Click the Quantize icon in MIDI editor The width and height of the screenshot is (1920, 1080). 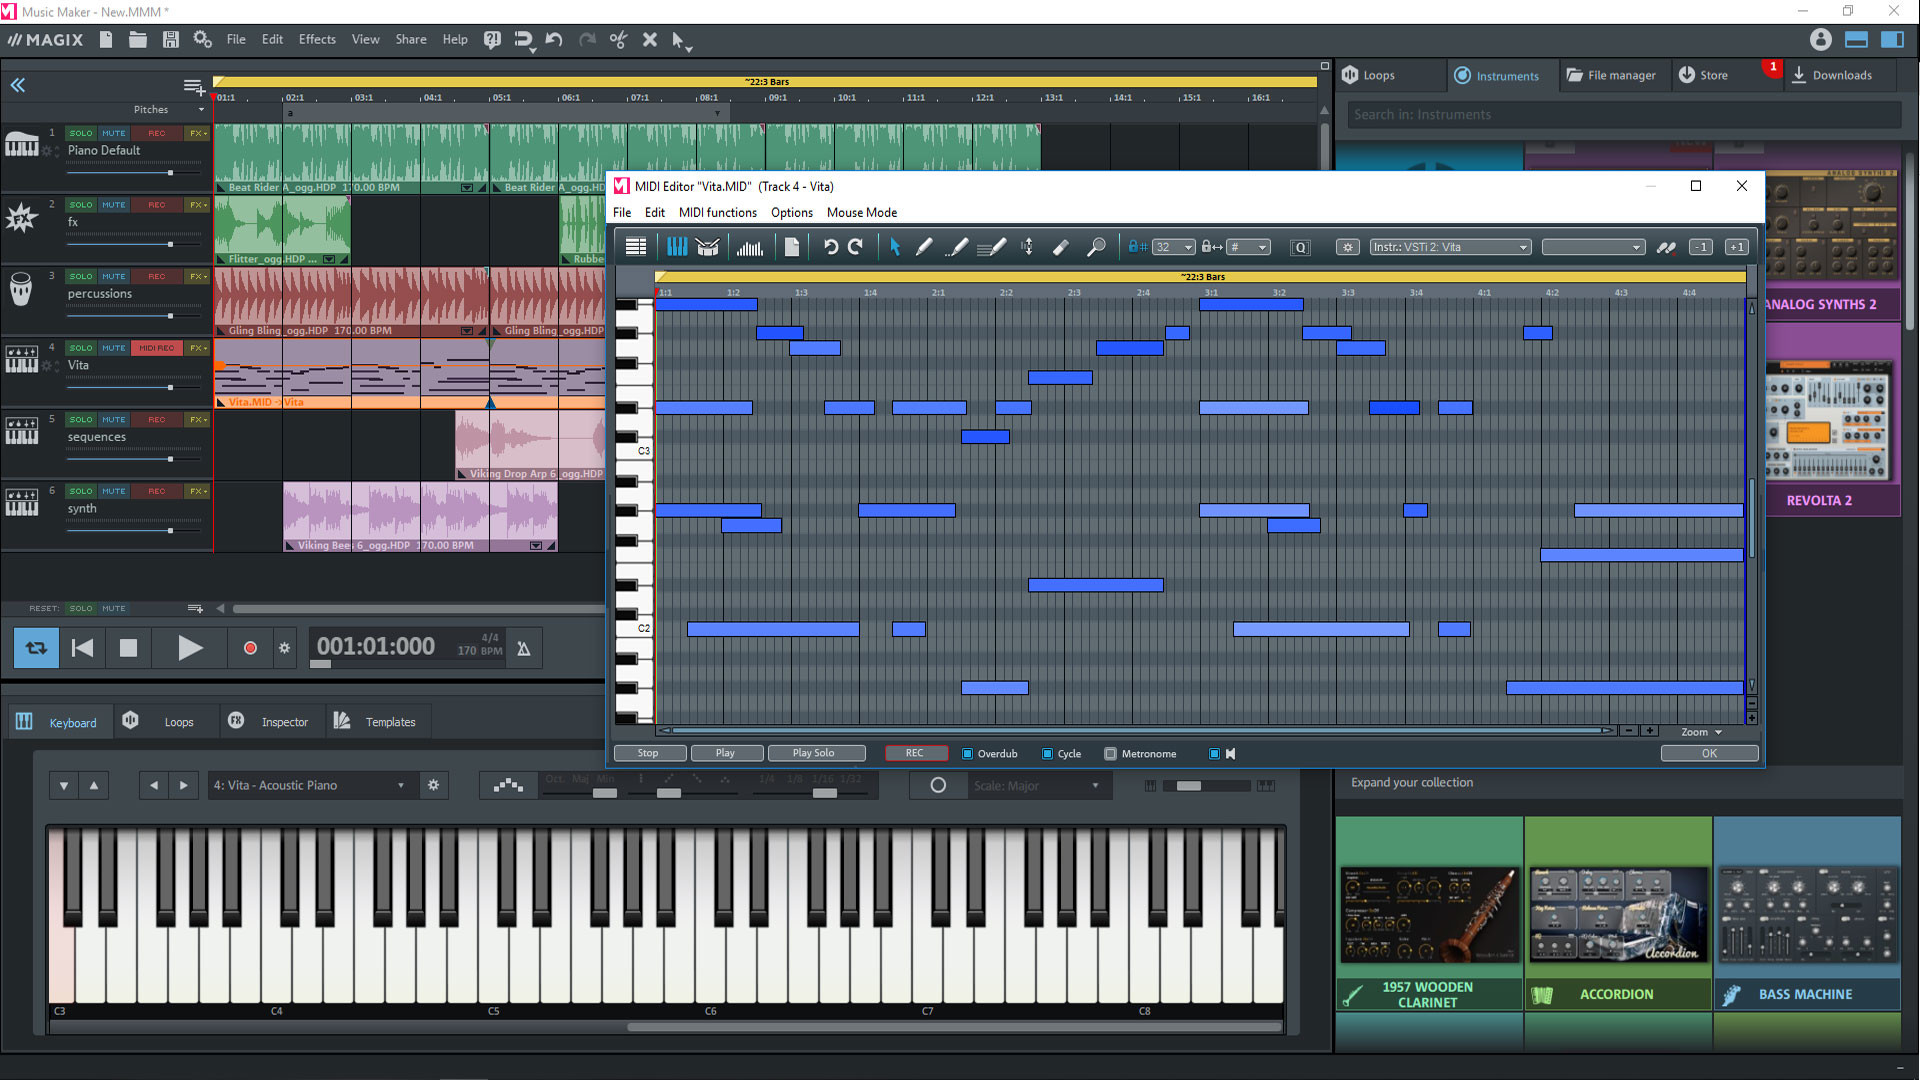1300,247
